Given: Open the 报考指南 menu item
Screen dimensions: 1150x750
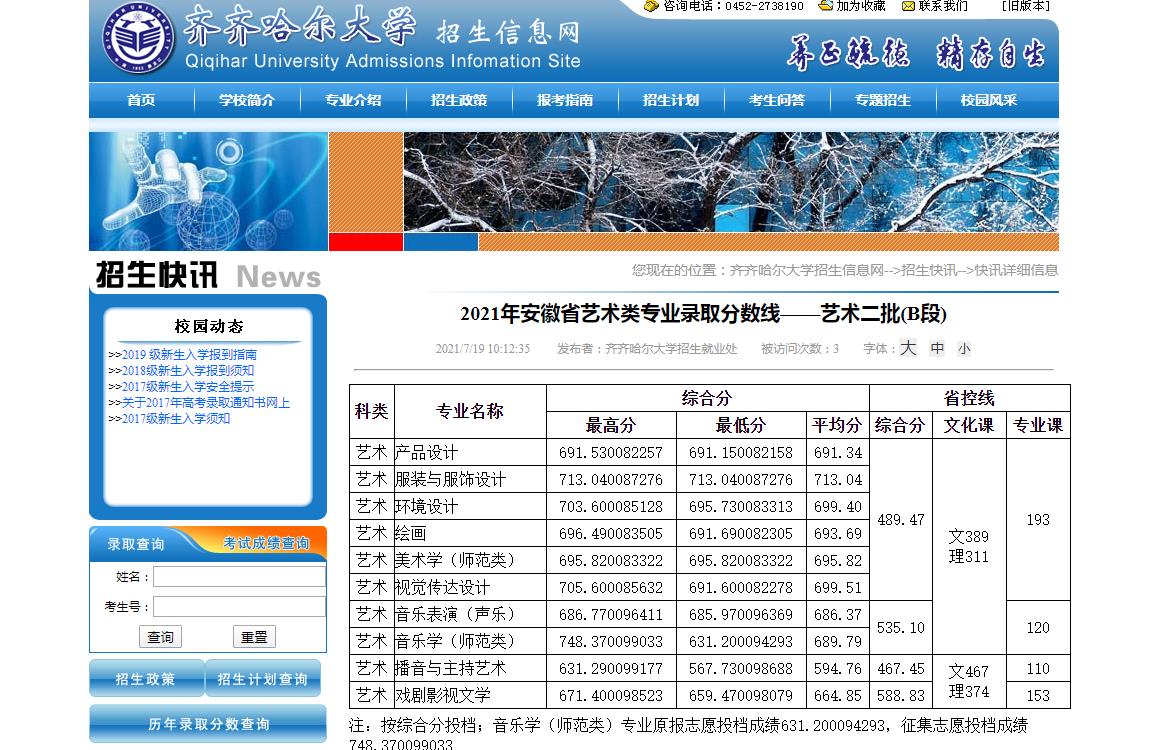Looking at the screenshot, I should [x=565, y=100].
